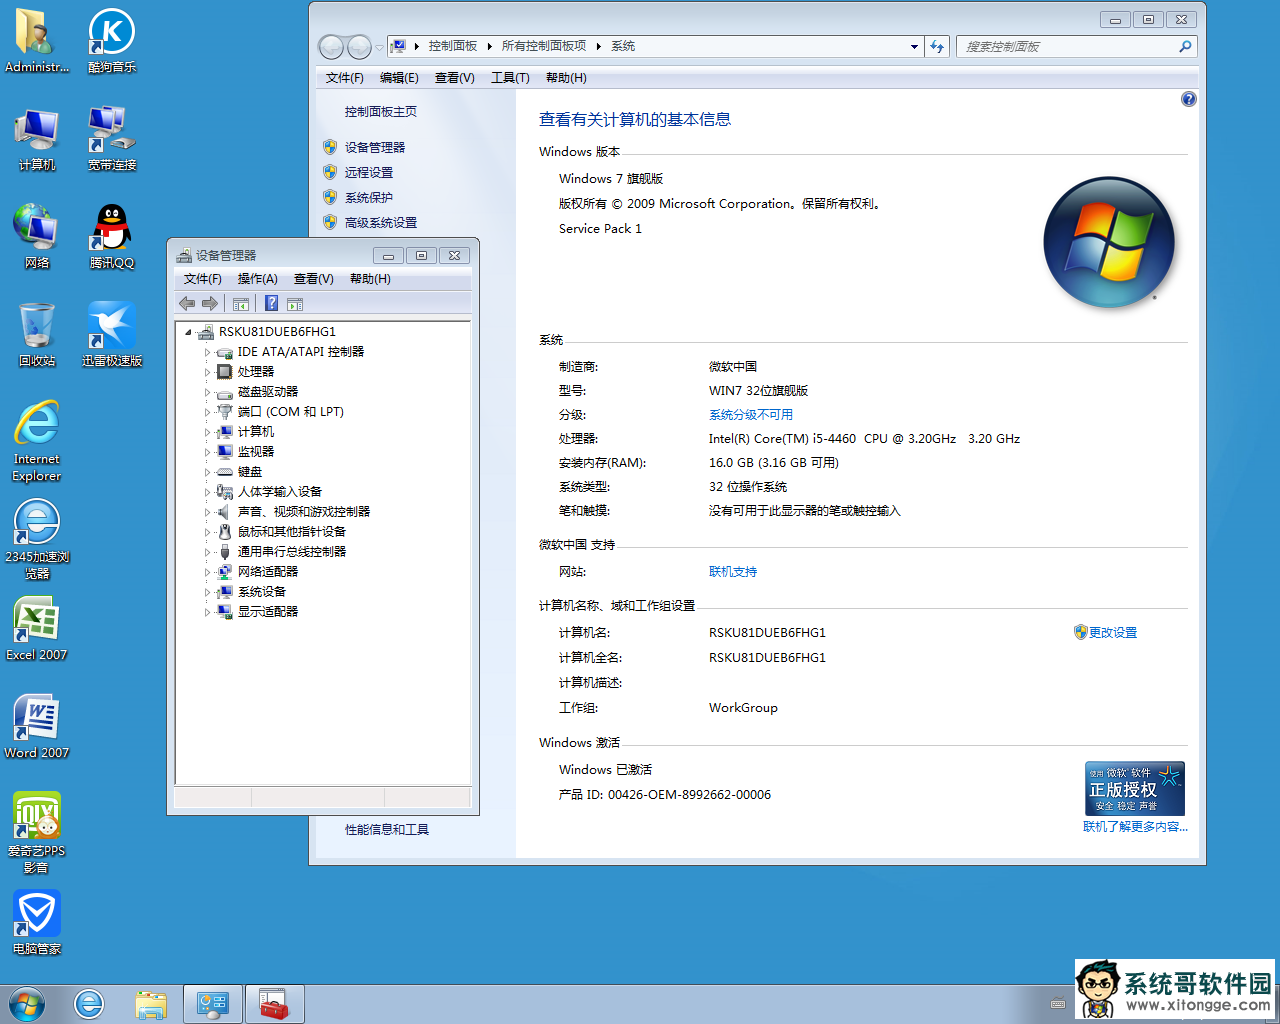Viewport: 1280px width, 1024px height.
Task: Launch the 电脑管家 desktop shortcut
Action: (37, 922)
